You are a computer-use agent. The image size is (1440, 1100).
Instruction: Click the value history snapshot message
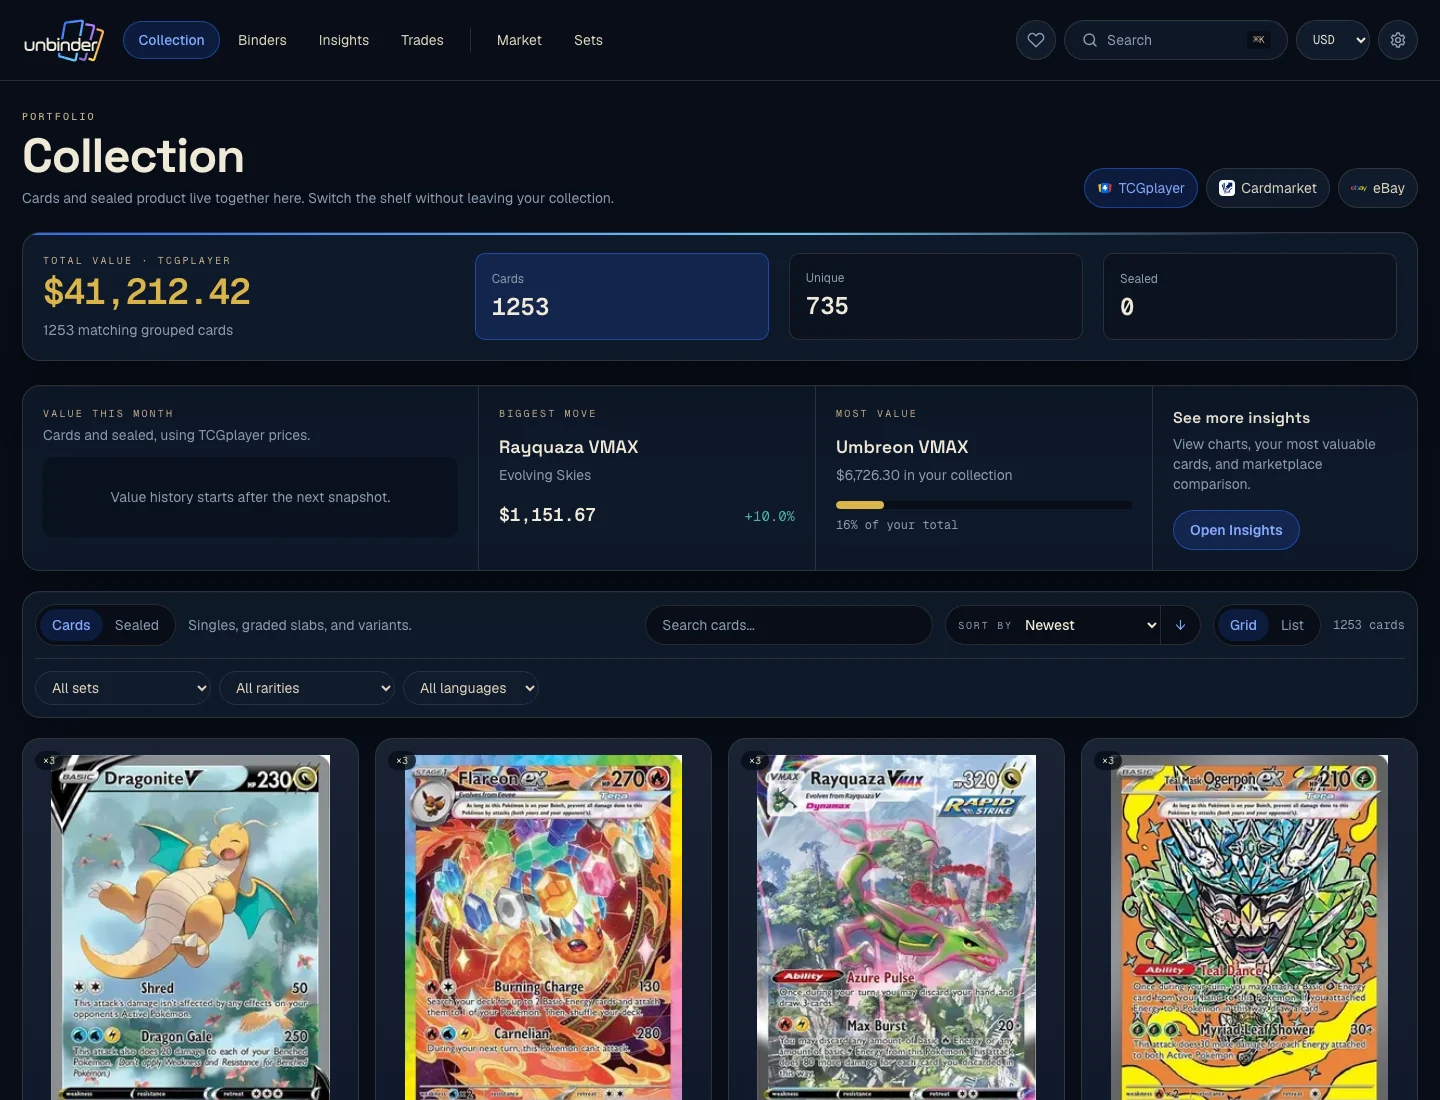click(x=250, y=497)
